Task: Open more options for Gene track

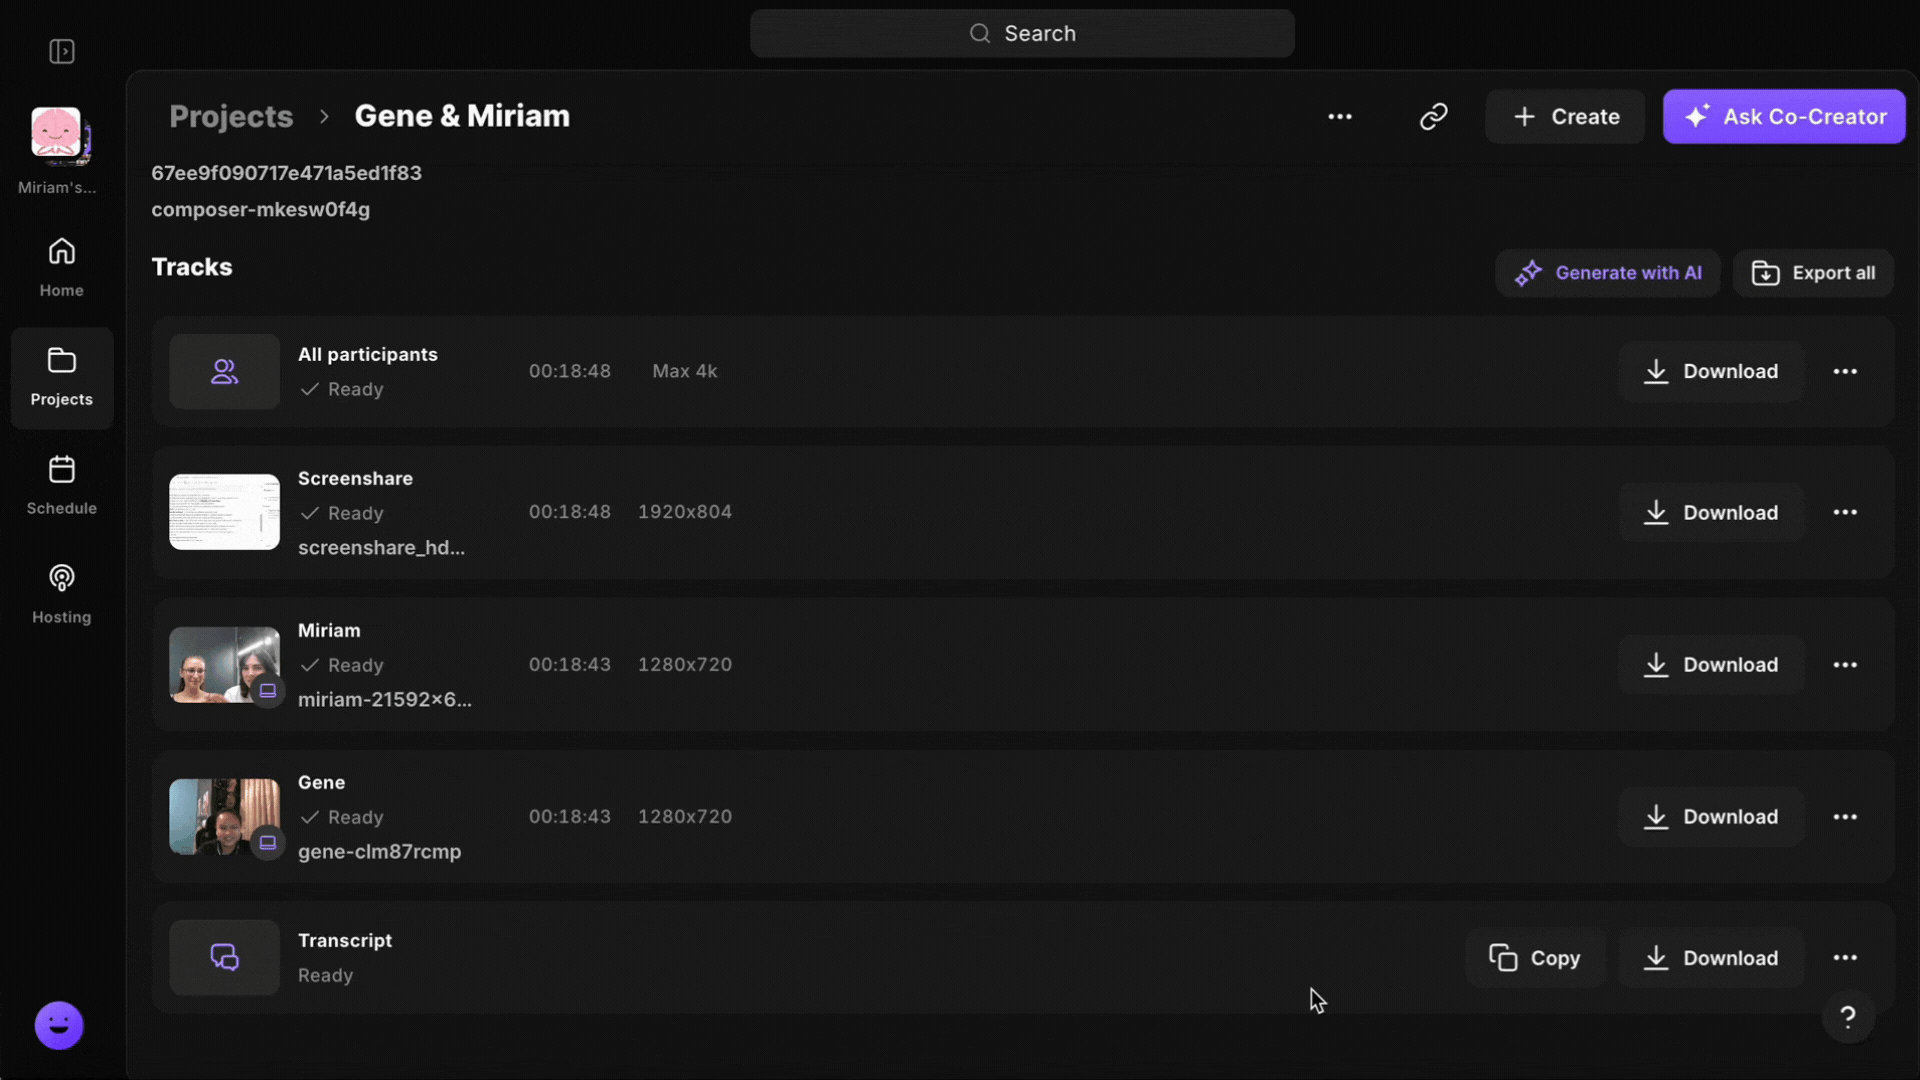Action: 1845,817
